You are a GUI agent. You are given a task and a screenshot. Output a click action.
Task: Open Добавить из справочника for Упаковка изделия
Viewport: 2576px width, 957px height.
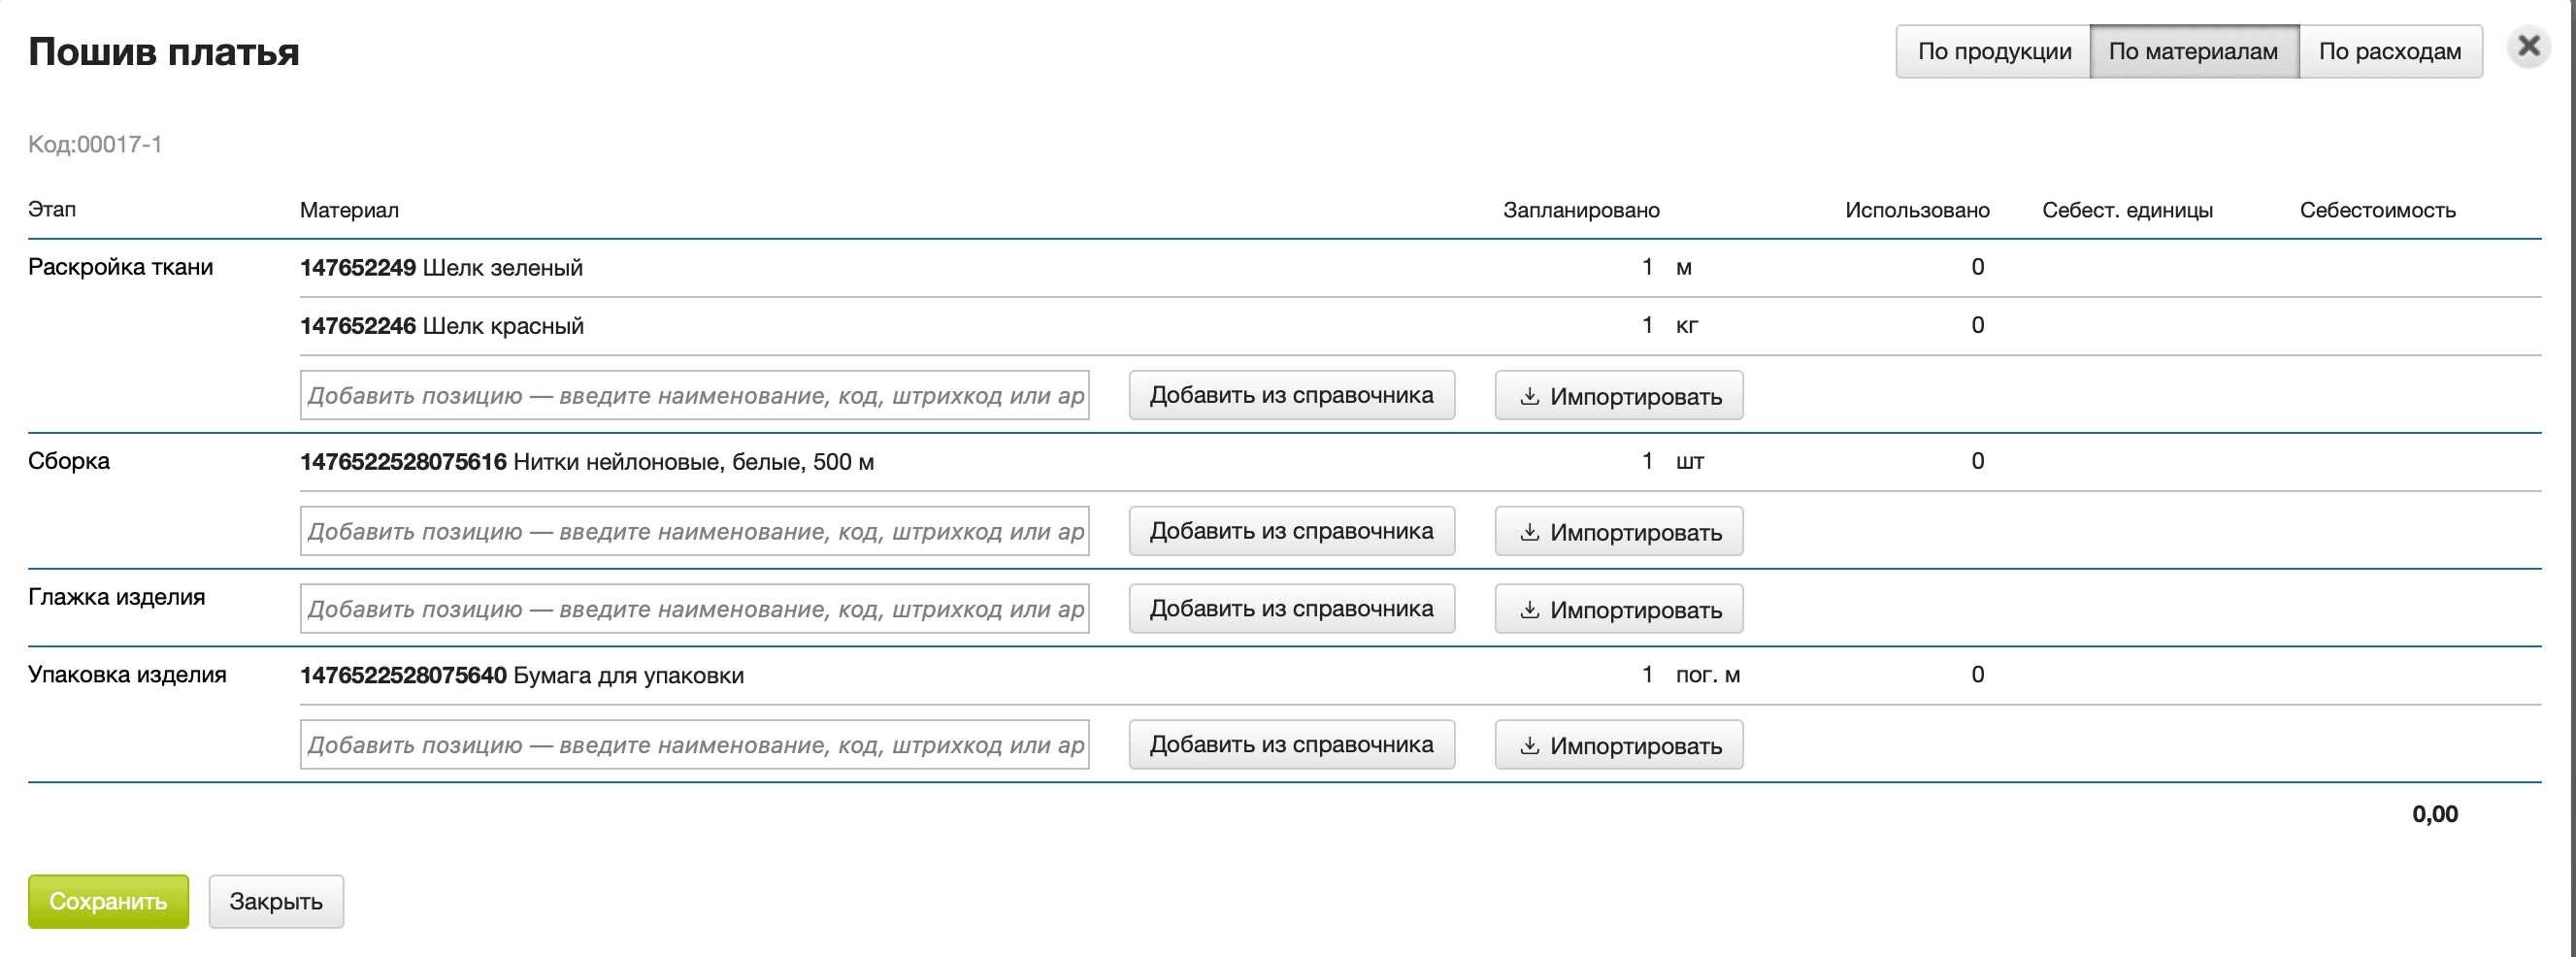1292,744
